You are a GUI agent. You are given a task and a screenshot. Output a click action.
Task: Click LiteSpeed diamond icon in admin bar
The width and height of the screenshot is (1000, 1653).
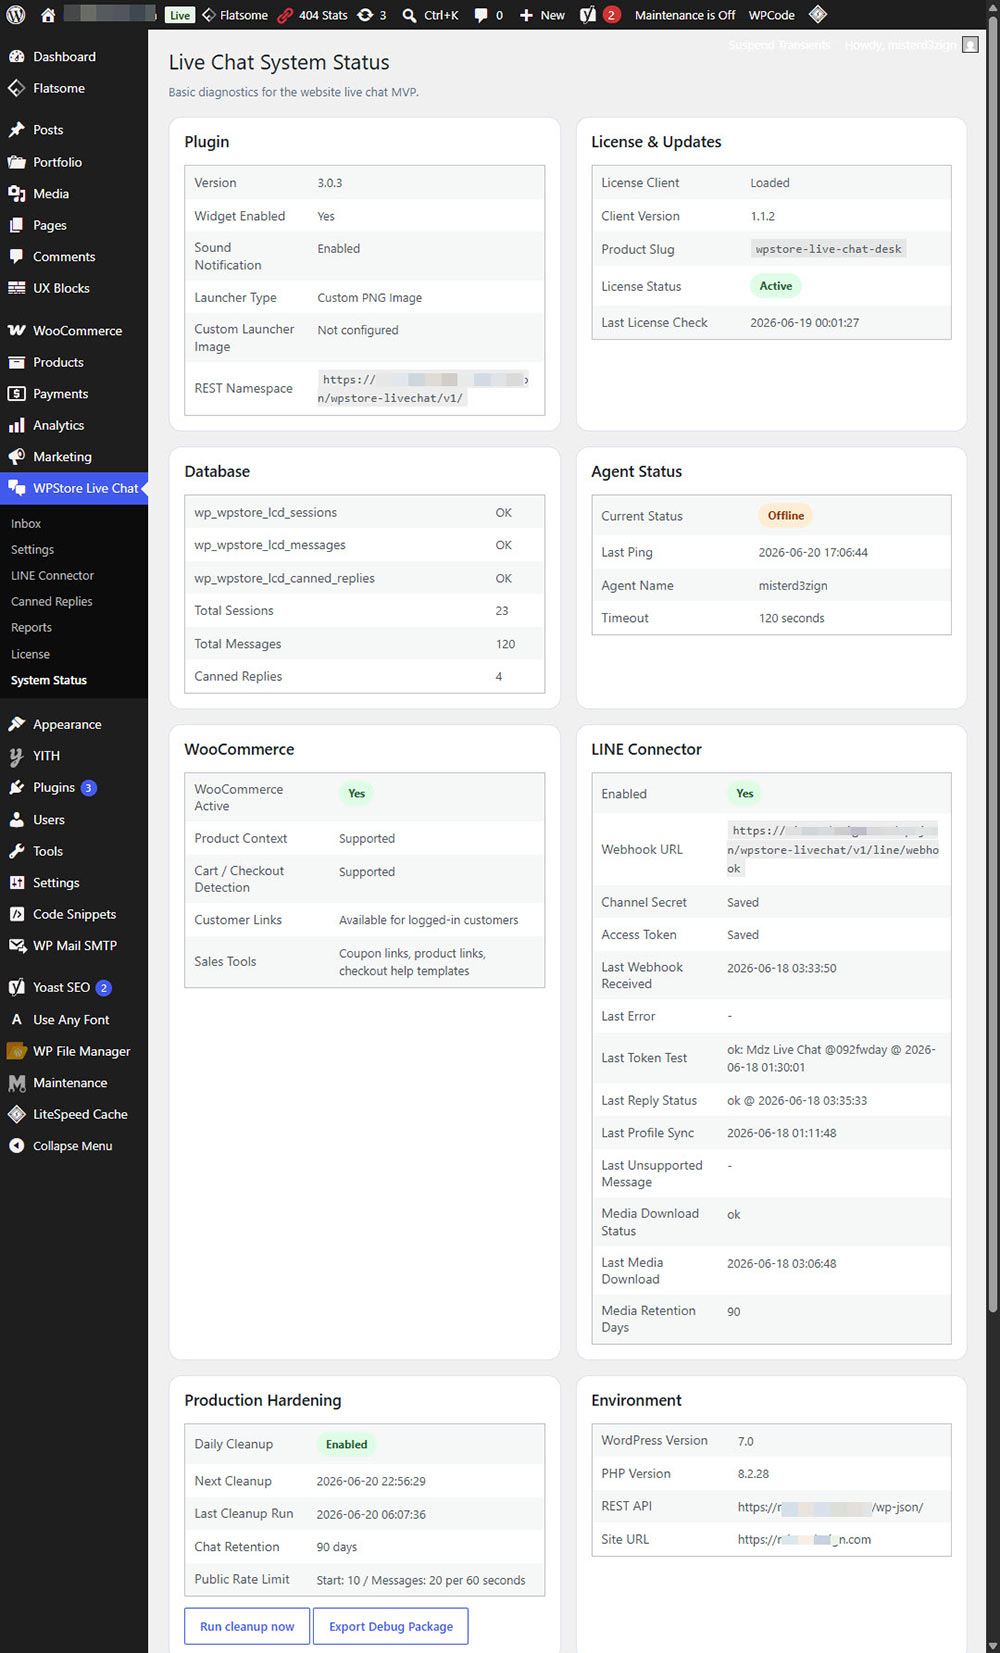click(x=818, y=15)
